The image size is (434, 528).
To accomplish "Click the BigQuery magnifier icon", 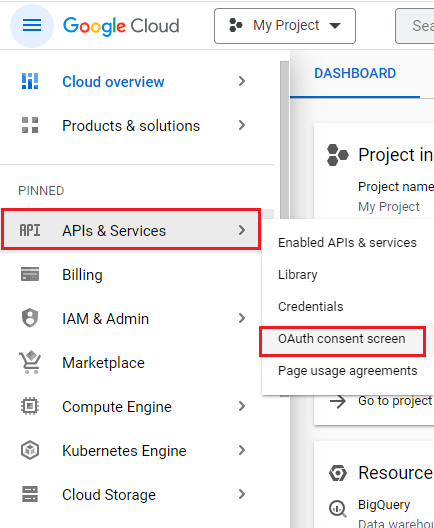I will [338, 508].
